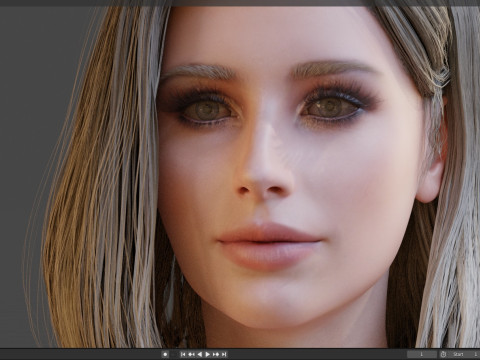Click the current frame number field

point(422,354)
